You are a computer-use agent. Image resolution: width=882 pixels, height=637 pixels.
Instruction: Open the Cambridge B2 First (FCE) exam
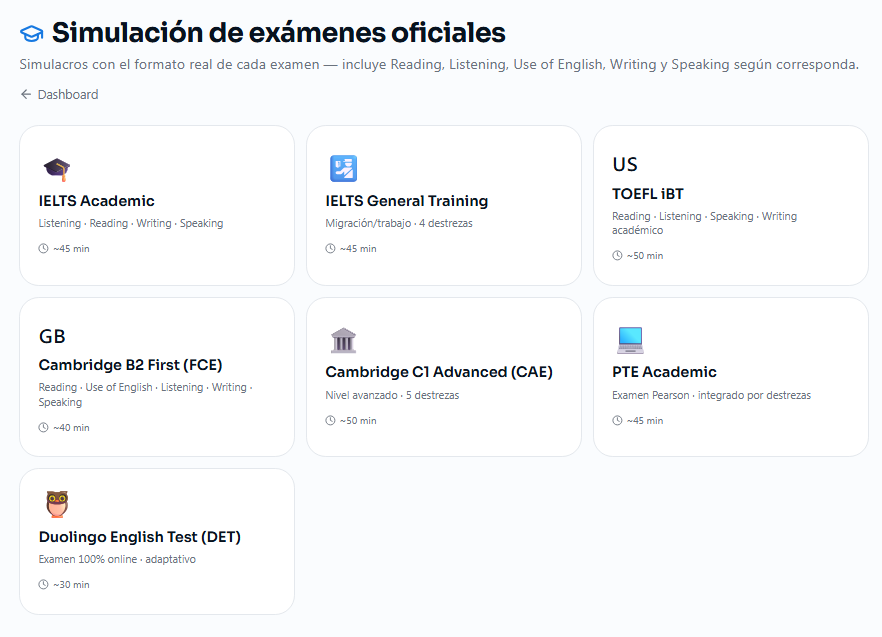(x=157, y=377)
